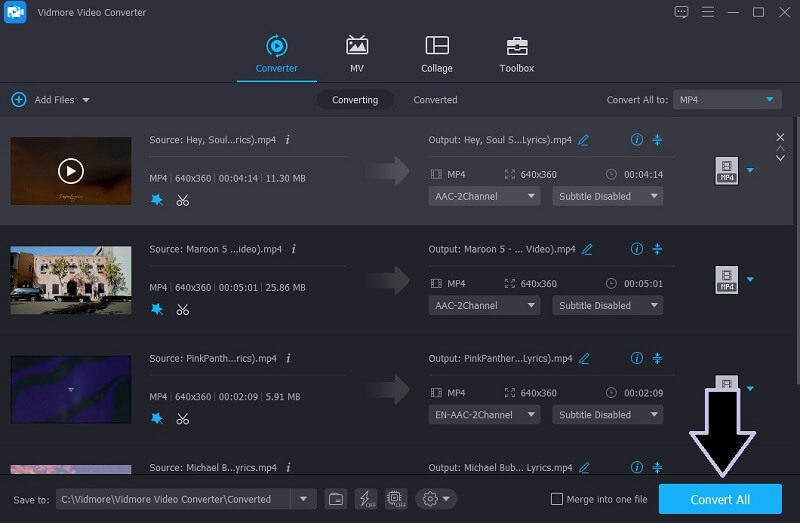Click the scissors cut icon for Hey, Soul video

pyautogui.click(x=182, y=200)
